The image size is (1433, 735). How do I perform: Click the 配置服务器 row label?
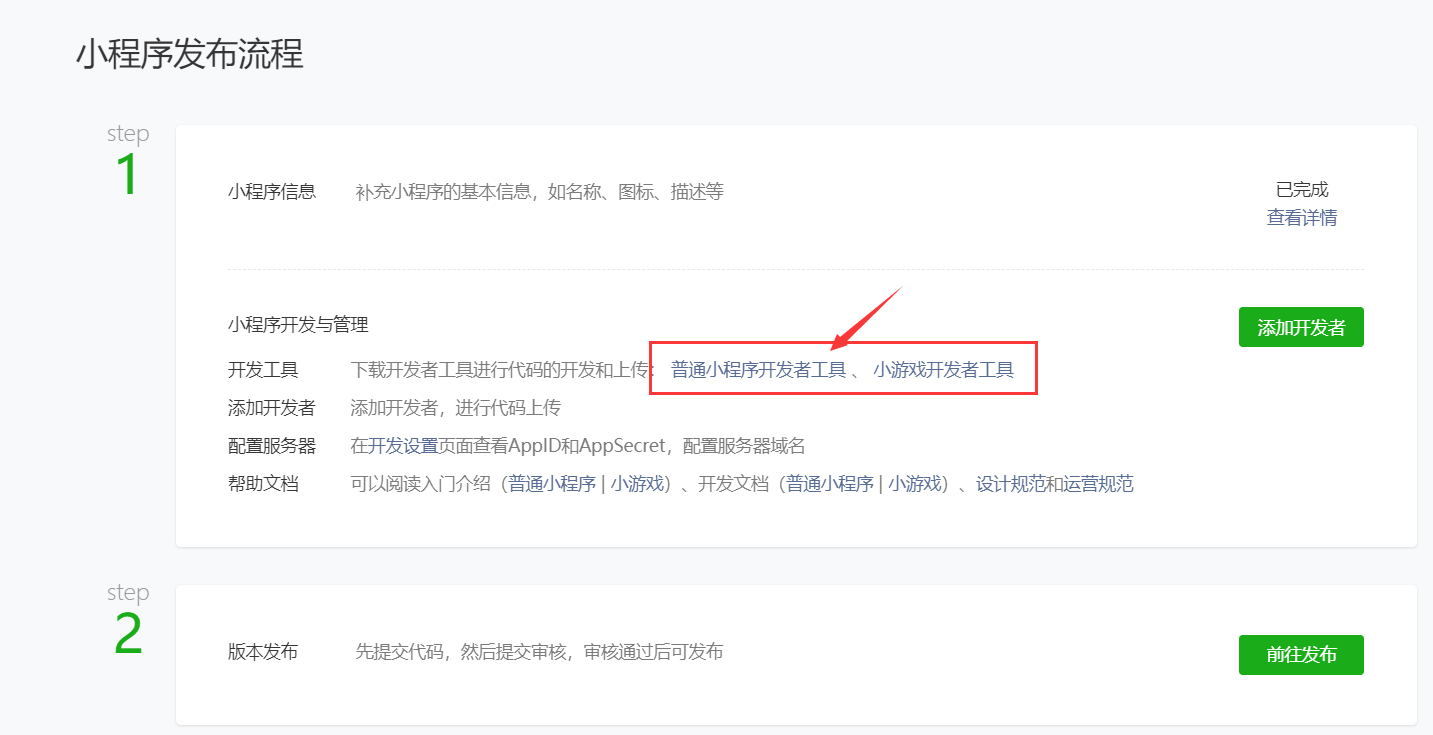[272, 446]
